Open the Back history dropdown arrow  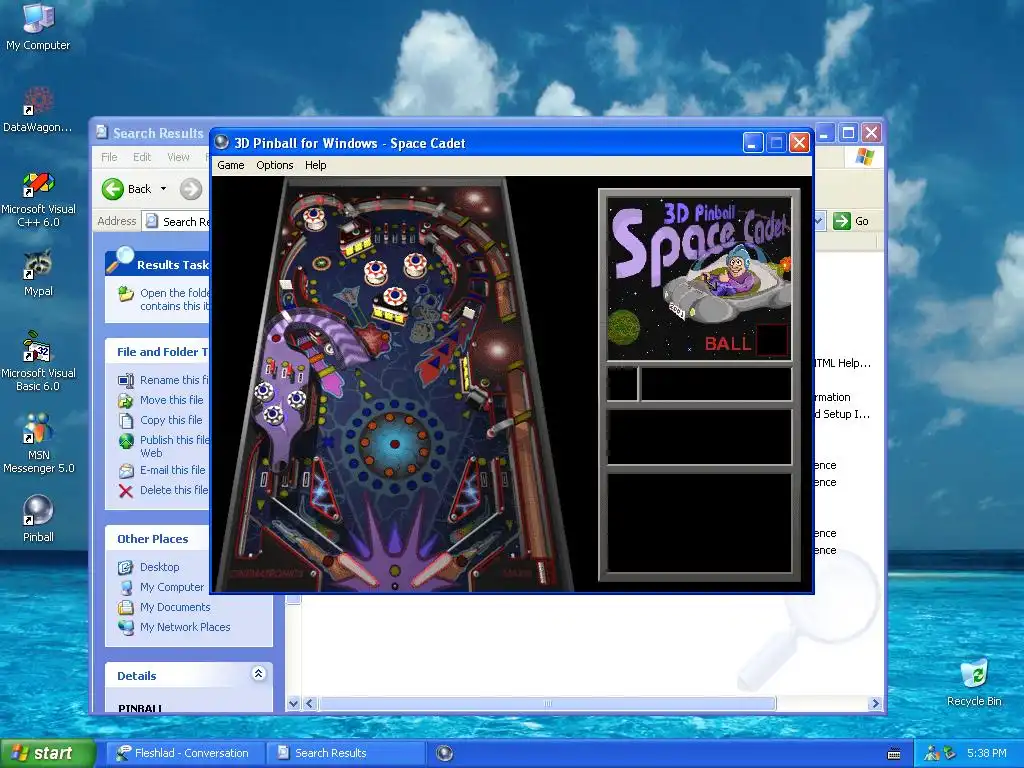pyautogui.click(x=163, y=189)
